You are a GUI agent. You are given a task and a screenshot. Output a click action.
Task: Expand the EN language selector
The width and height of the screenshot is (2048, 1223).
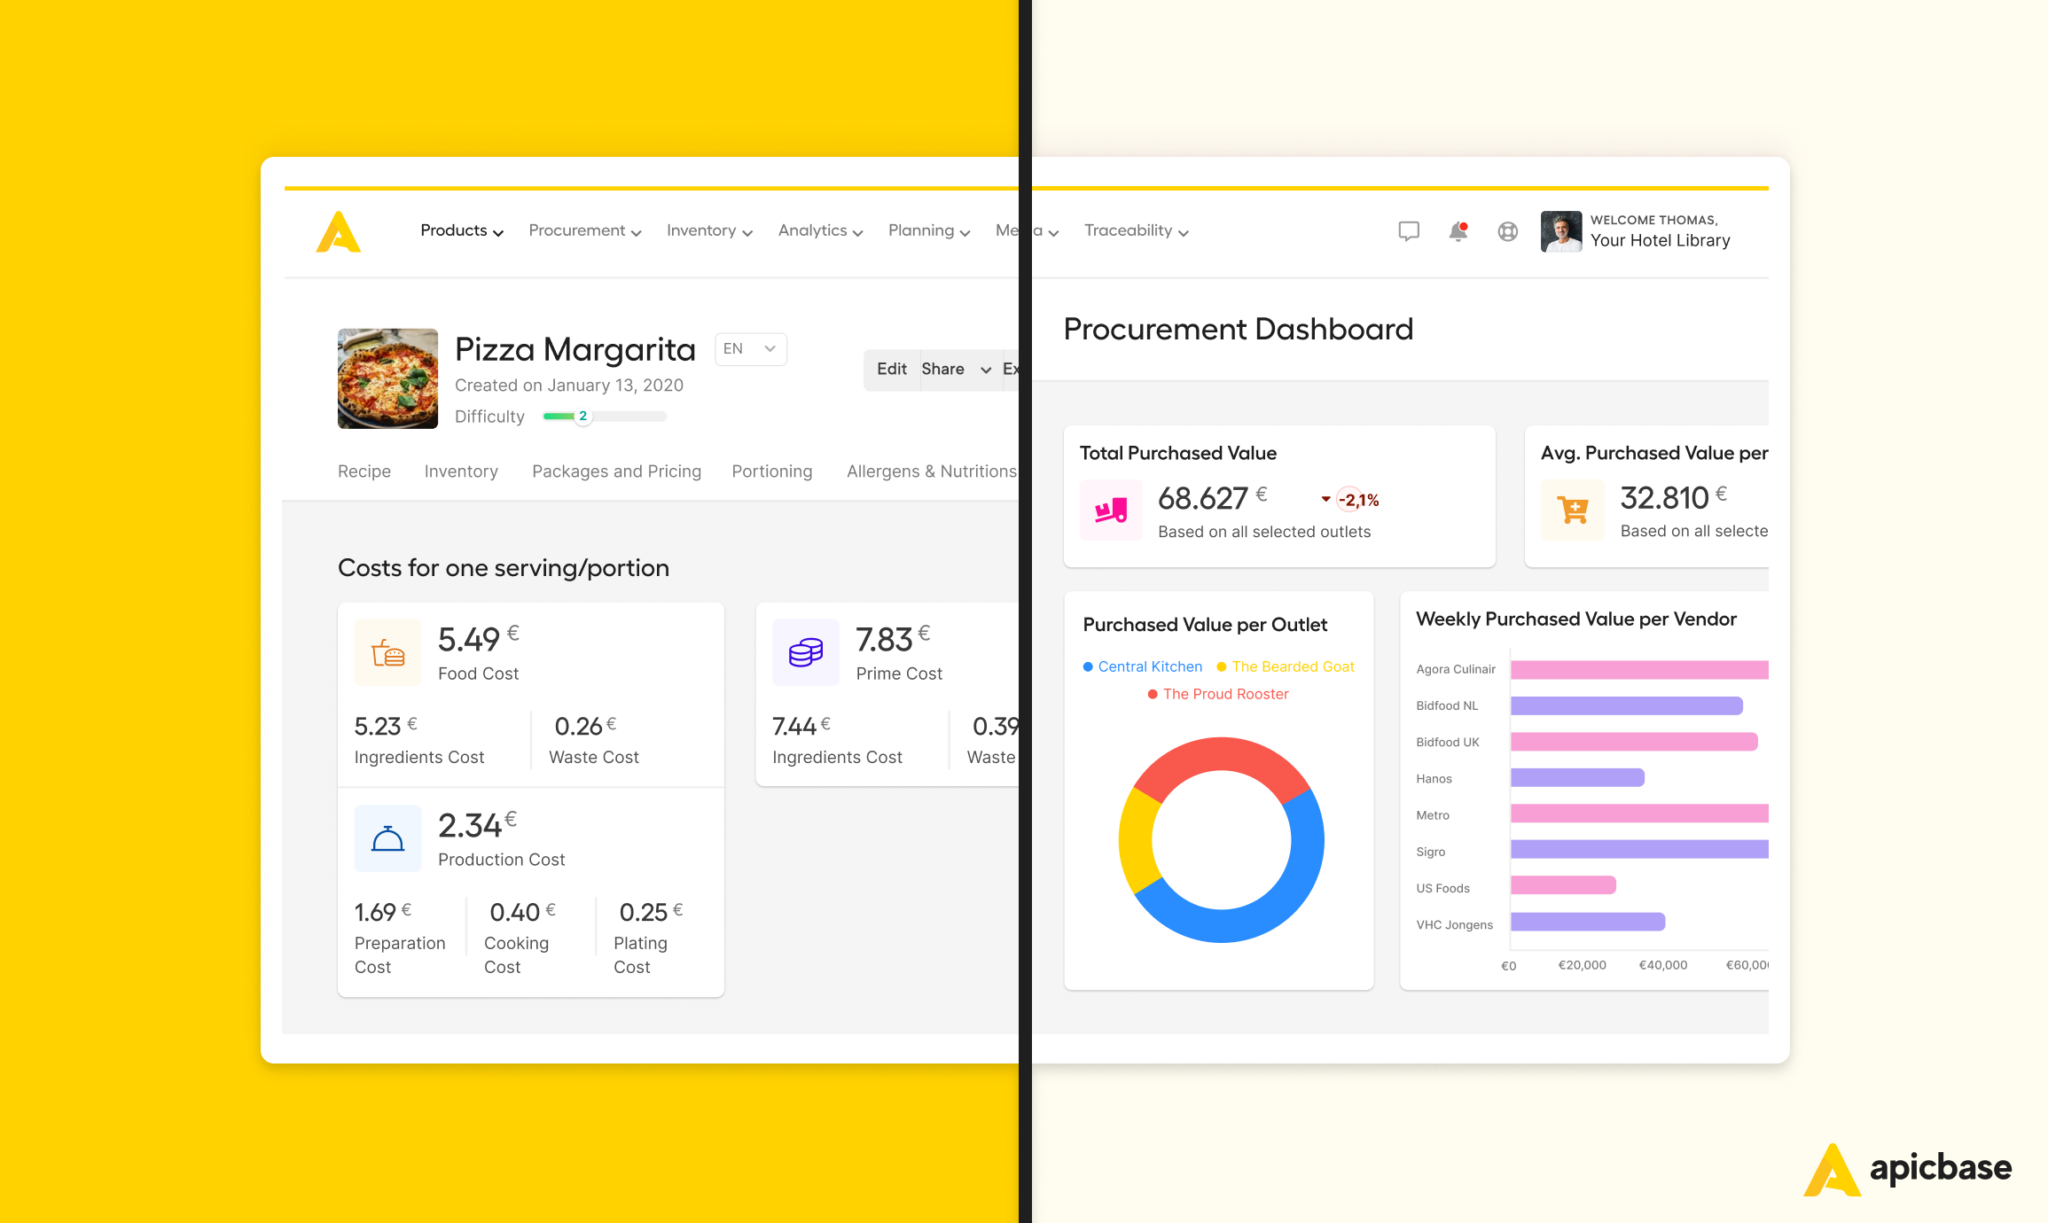pyautogui.click(x=750, y=348)
